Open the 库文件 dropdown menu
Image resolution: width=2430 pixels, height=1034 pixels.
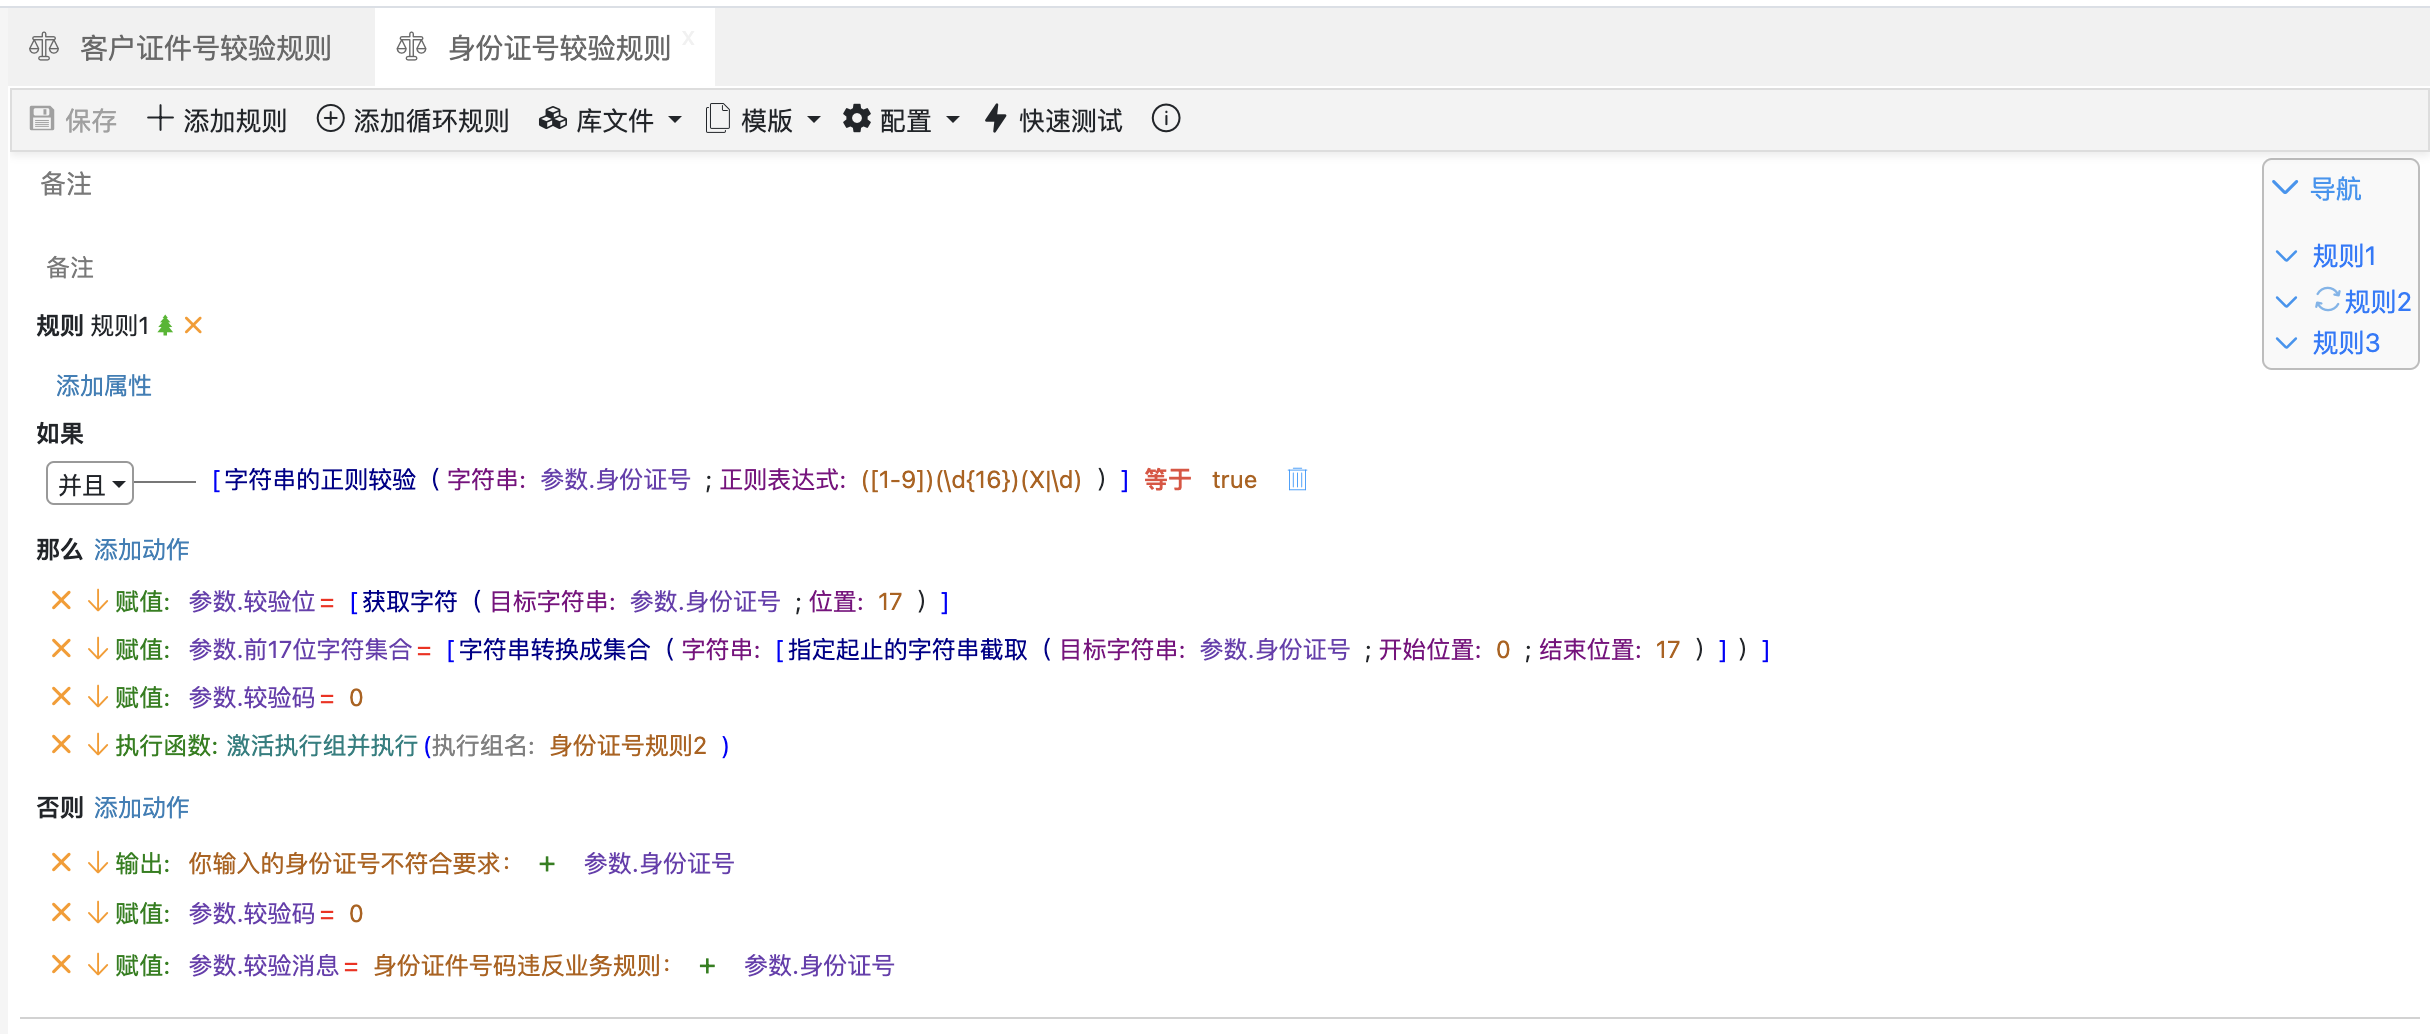(611, 120)
